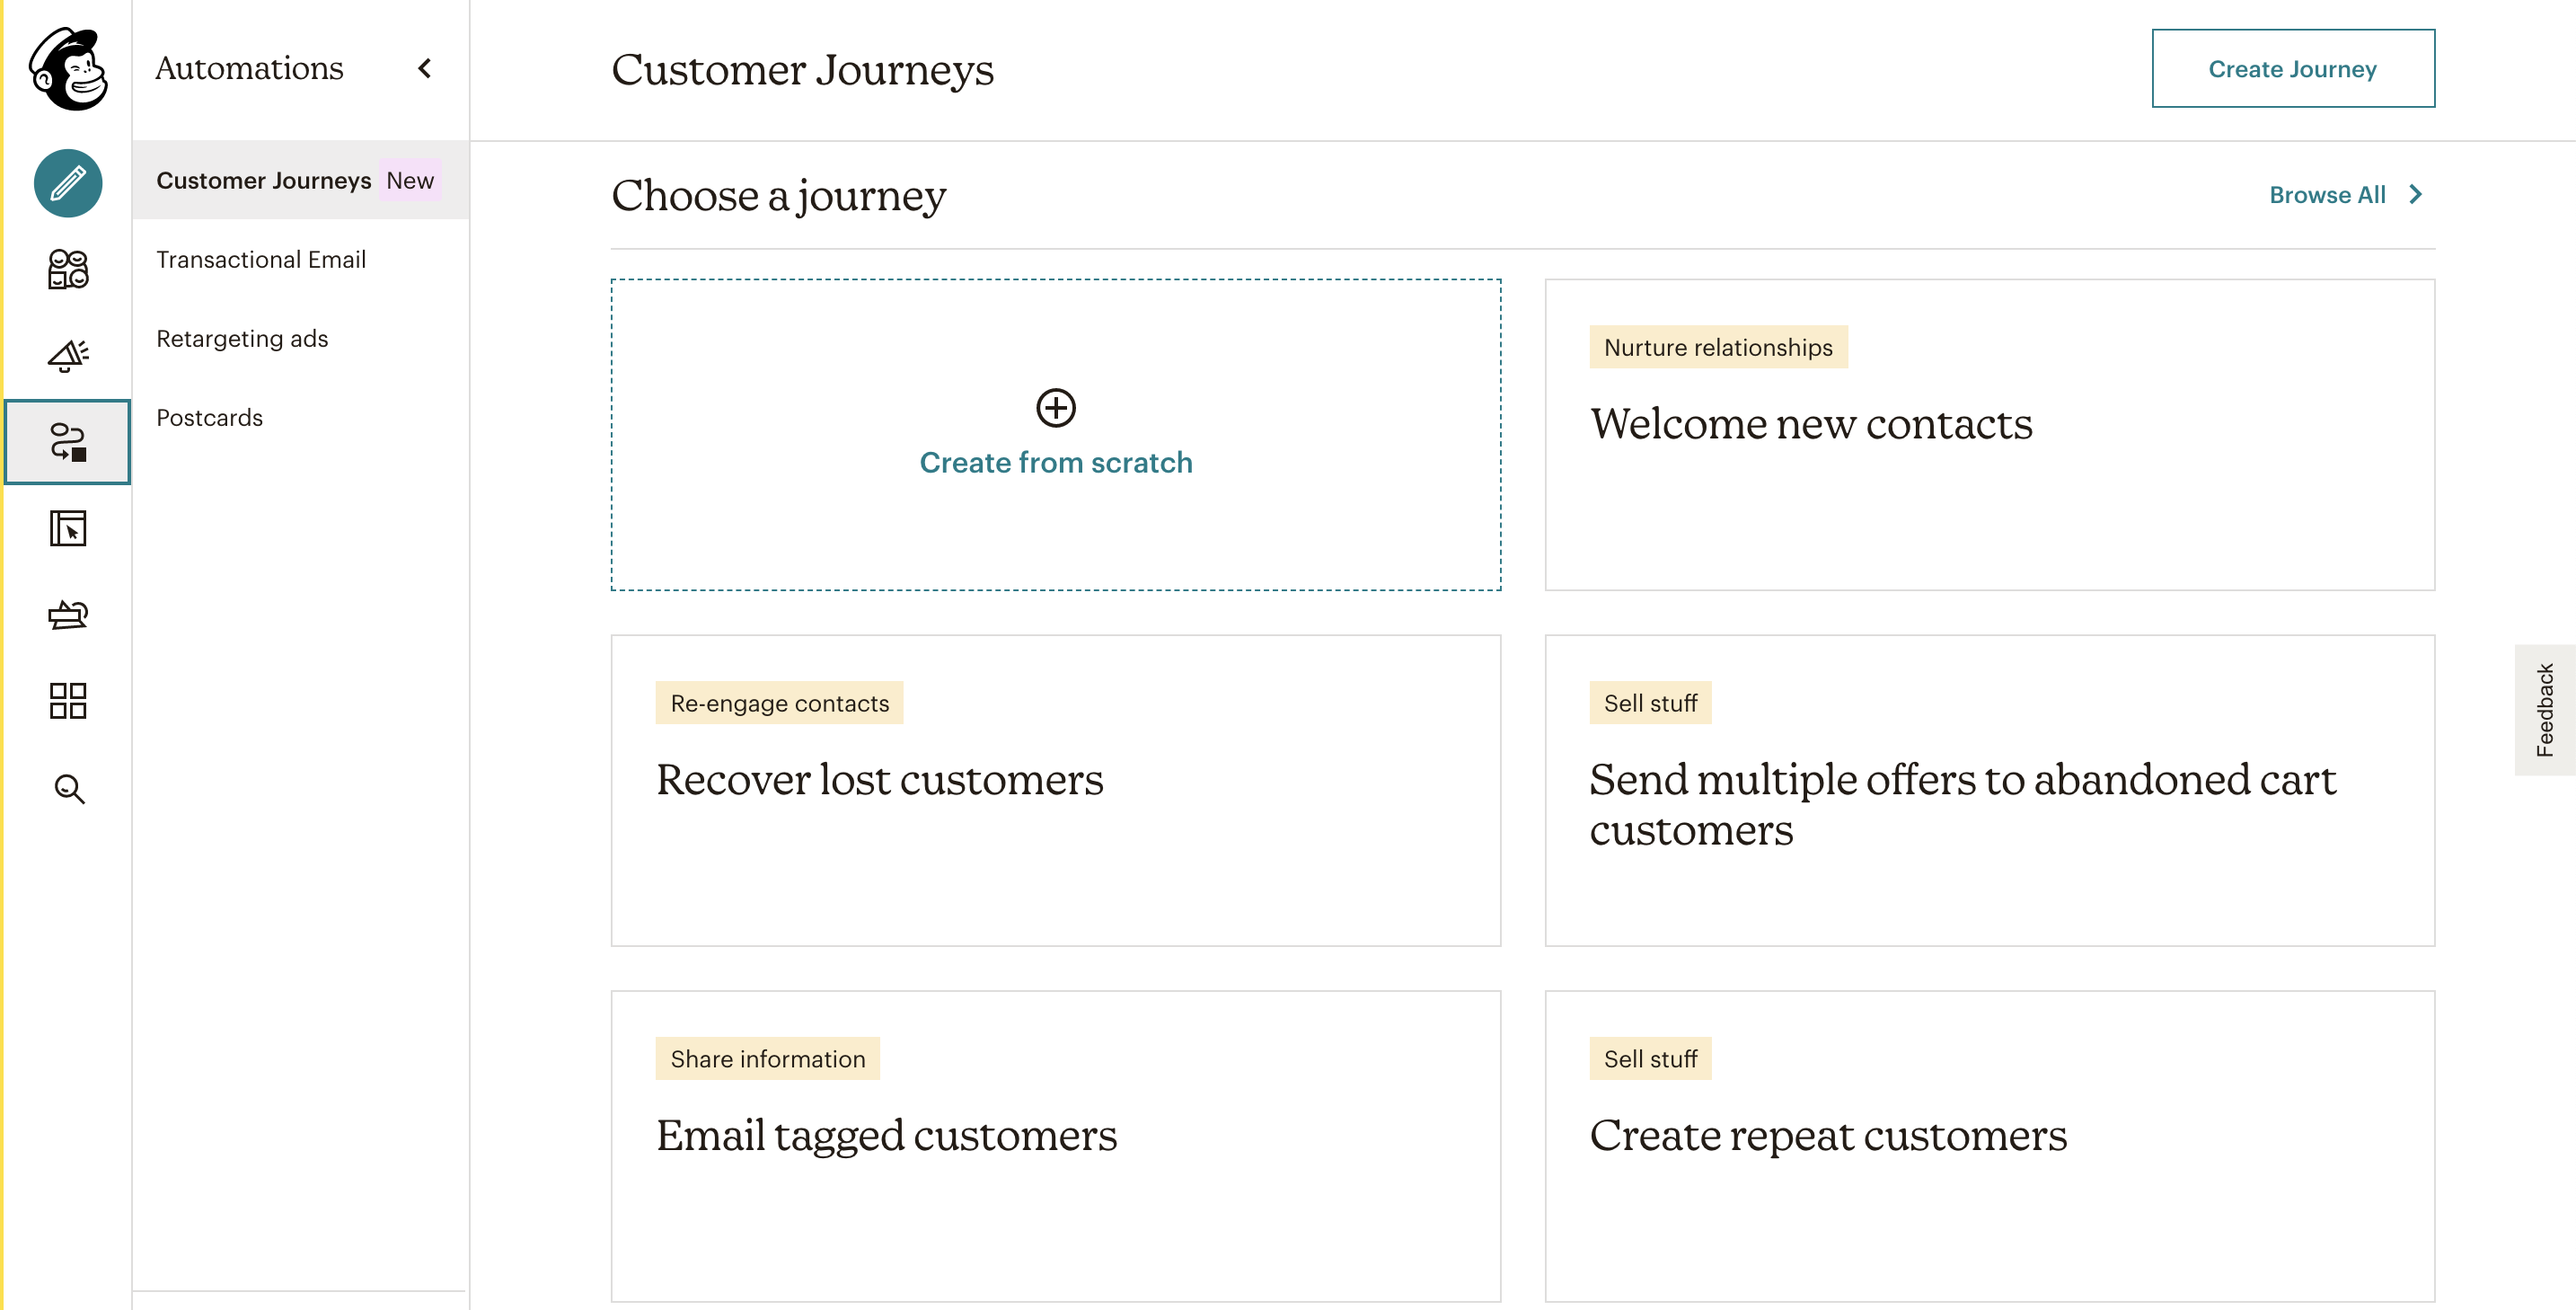This screenshot has height=1310, width=2576.
Task: Select the Automations journey icon
Action: 68,441
